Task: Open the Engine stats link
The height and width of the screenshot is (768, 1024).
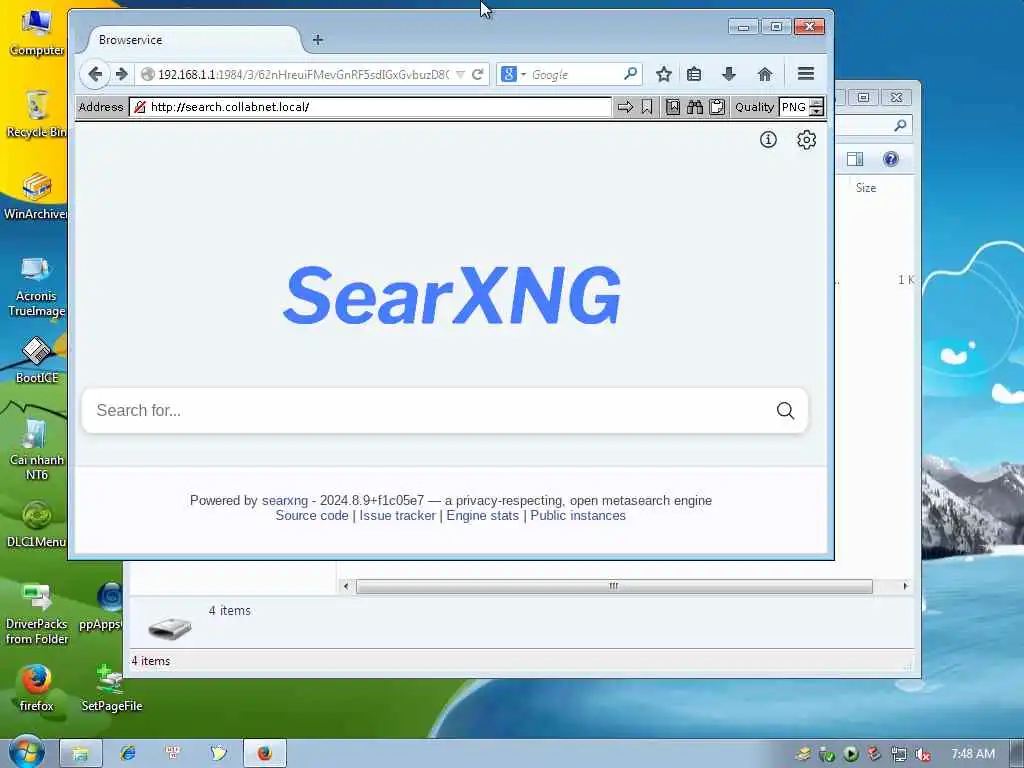Action: 483,516
